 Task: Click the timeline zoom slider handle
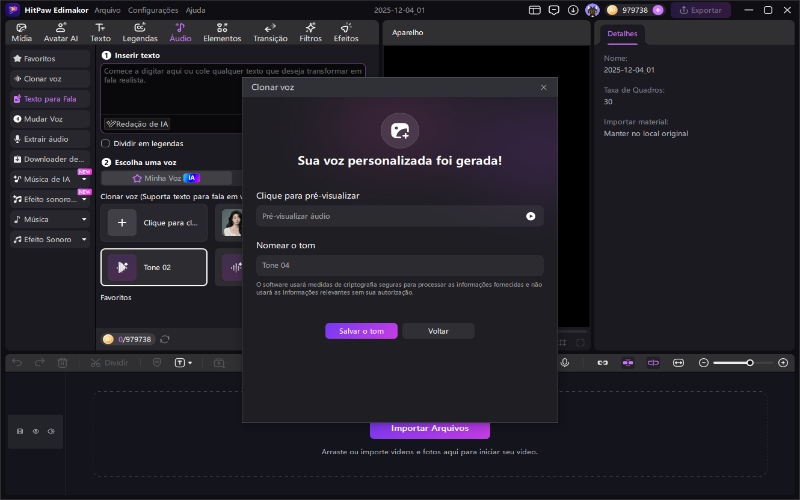[749, 363]
